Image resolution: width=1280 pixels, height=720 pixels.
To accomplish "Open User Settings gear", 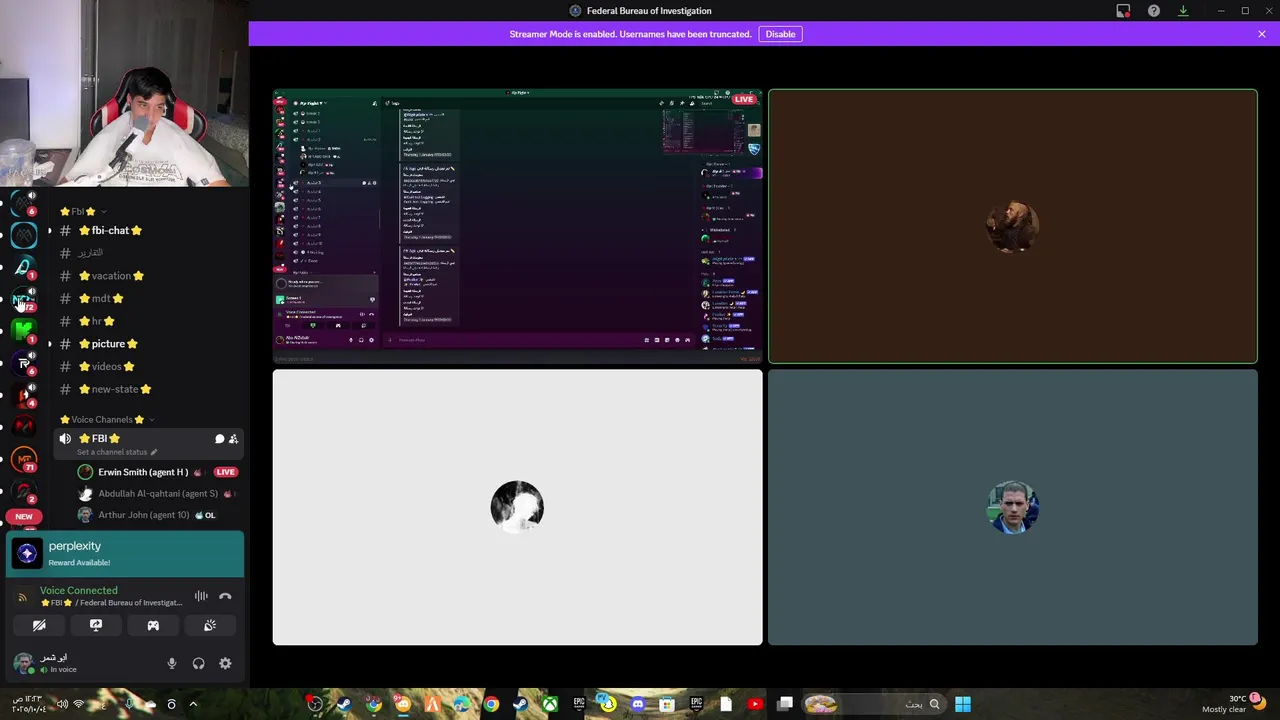I will [225, 663].
